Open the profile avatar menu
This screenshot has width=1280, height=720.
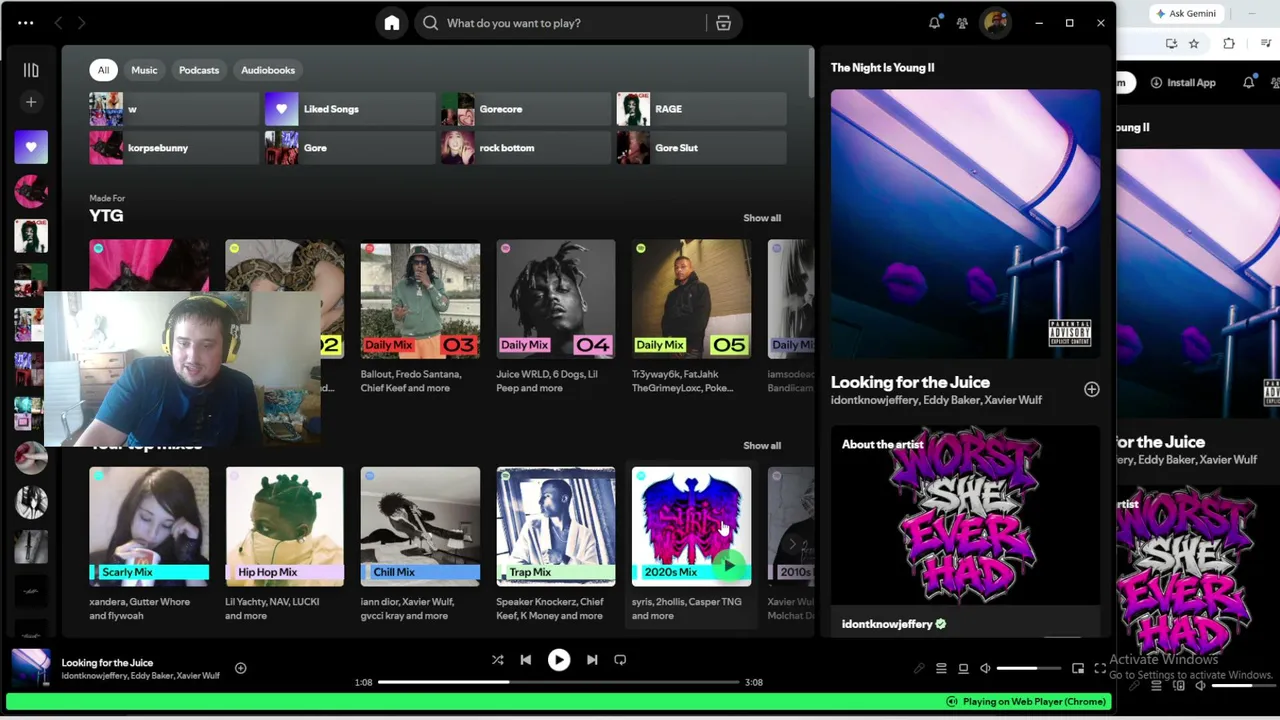click(995, 23)
